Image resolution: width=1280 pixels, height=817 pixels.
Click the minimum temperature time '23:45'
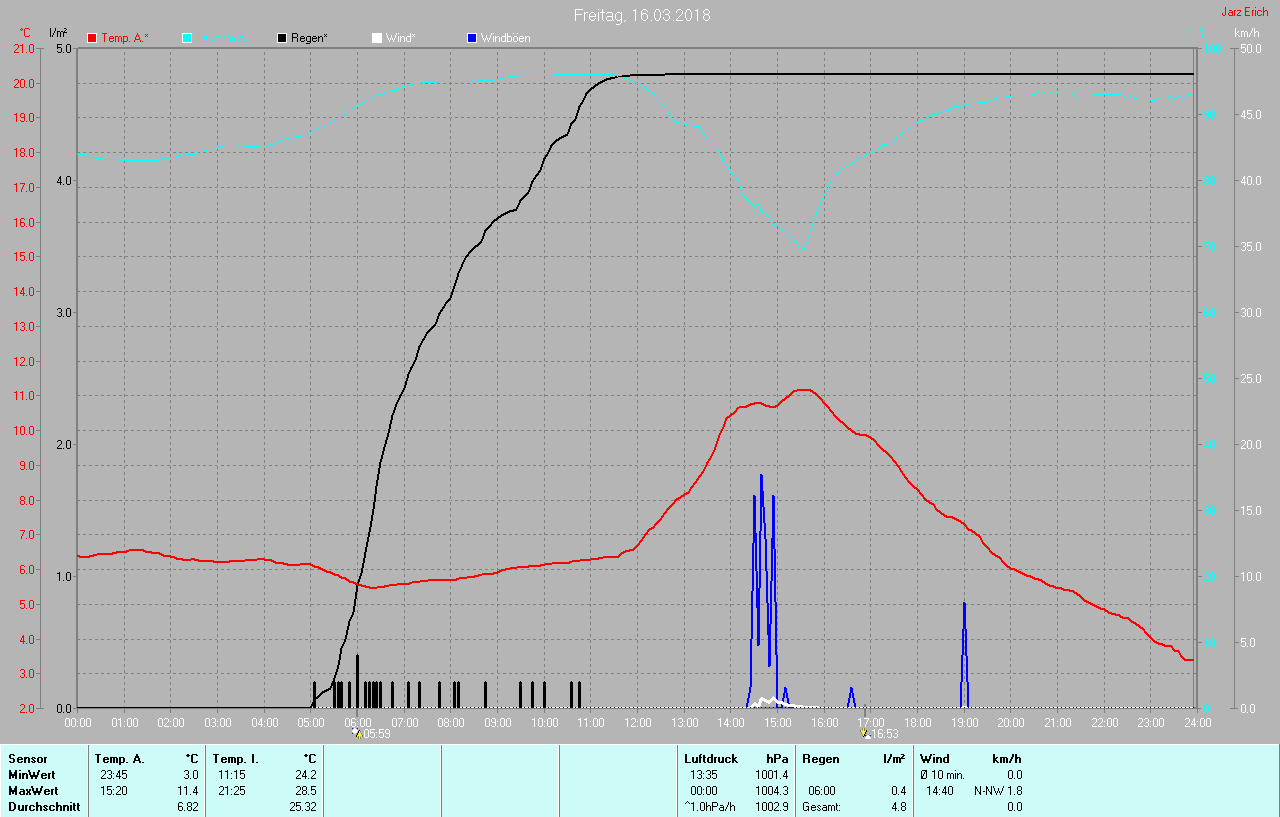click(113, 775)
